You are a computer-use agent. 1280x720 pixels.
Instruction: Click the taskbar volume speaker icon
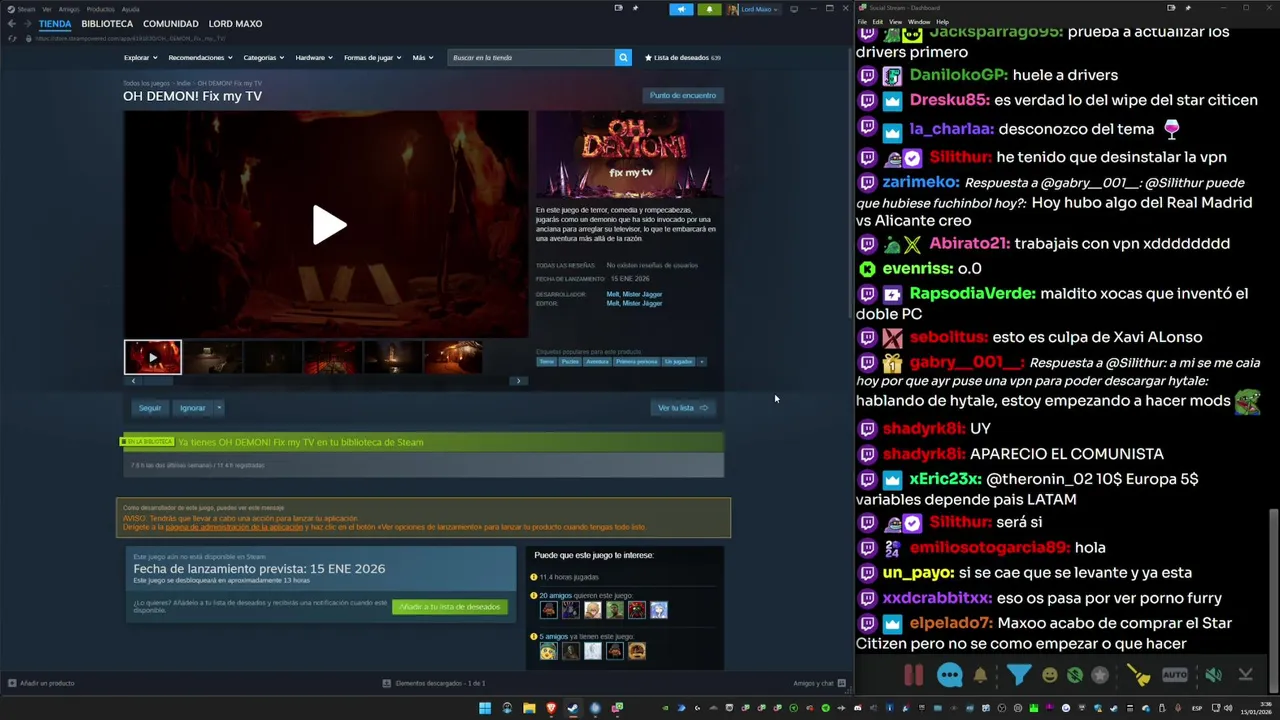coord(1229,708)
